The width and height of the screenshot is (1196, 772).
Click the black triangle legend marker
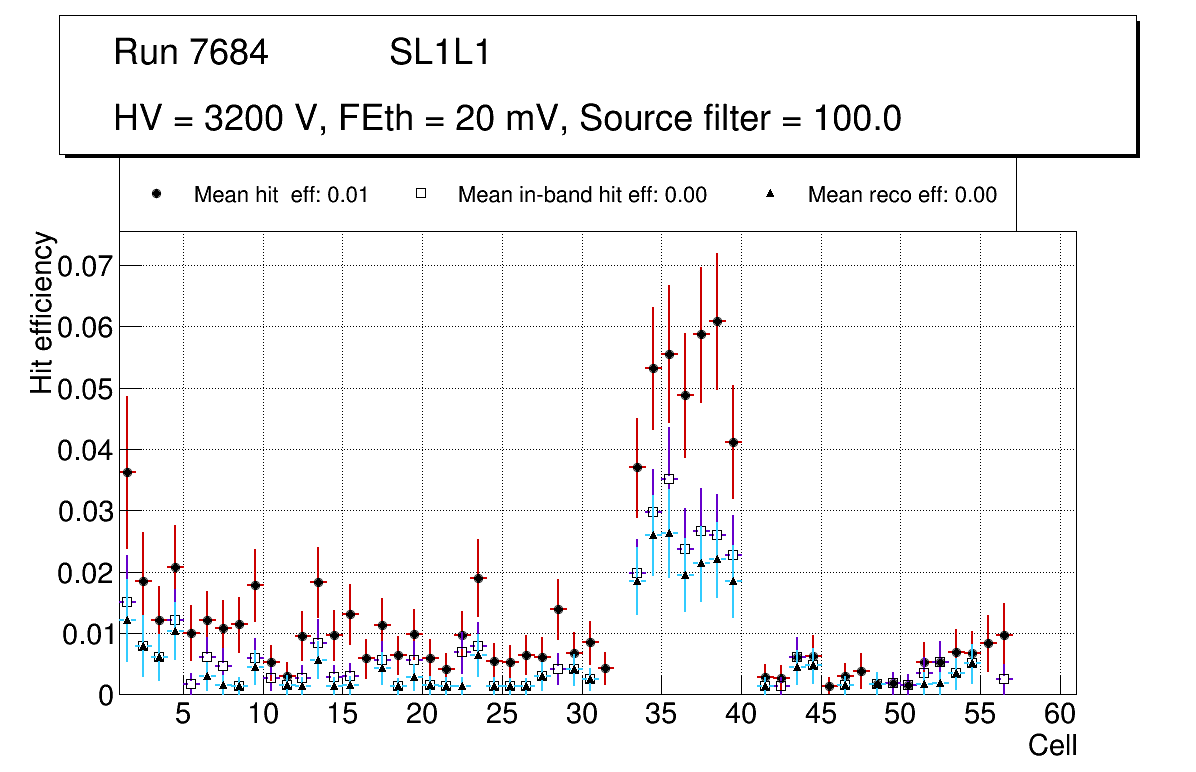click(x=771, y=194)
